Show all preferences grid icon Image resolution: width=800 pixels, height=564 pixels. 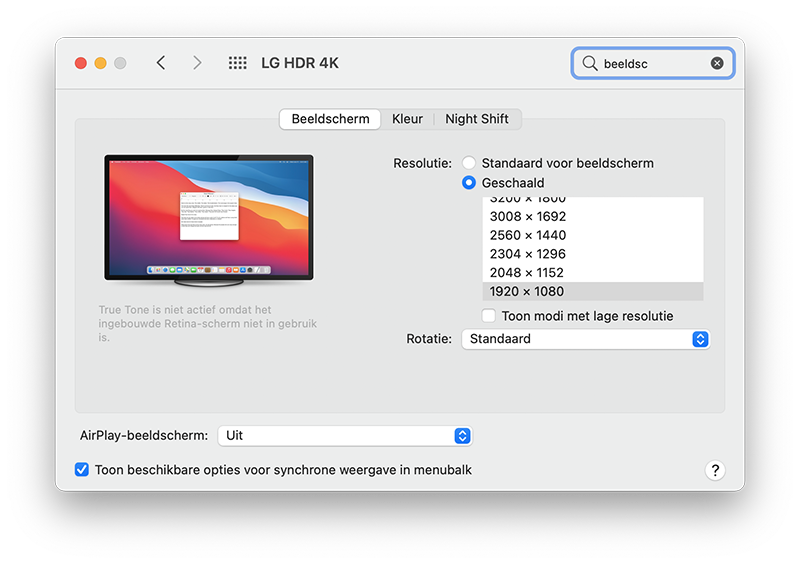coord(237,63)
